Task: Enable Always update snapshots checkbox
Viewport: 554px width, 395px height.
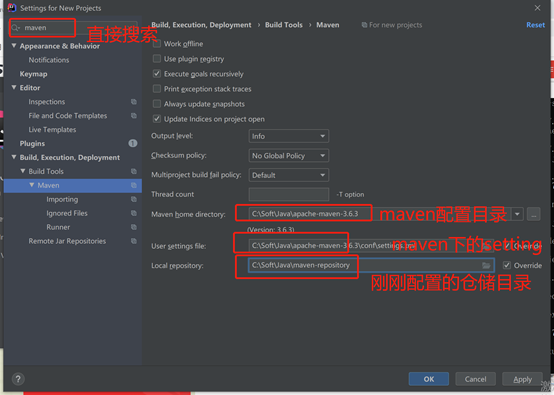Action: coord(157,104)
